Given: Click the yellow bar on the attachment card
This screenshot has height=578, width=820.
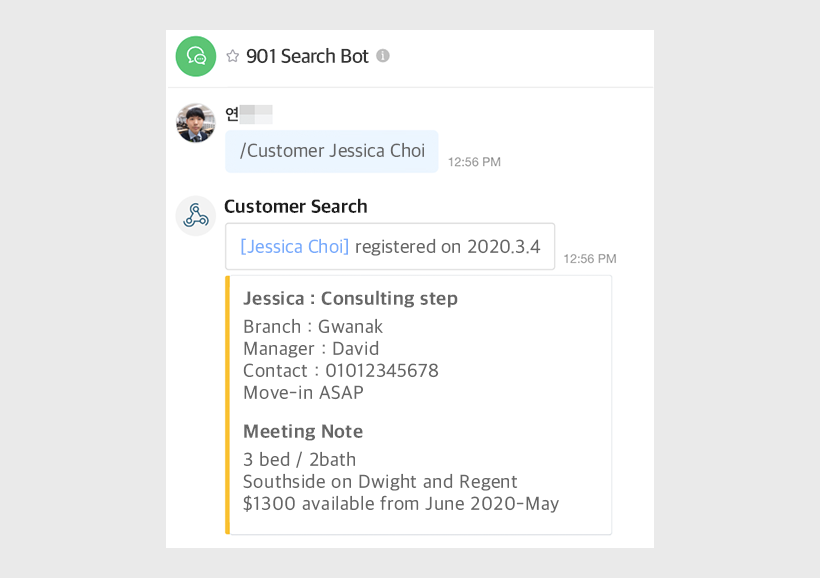Looking at the screenshot, I should [x=228, y=405].
